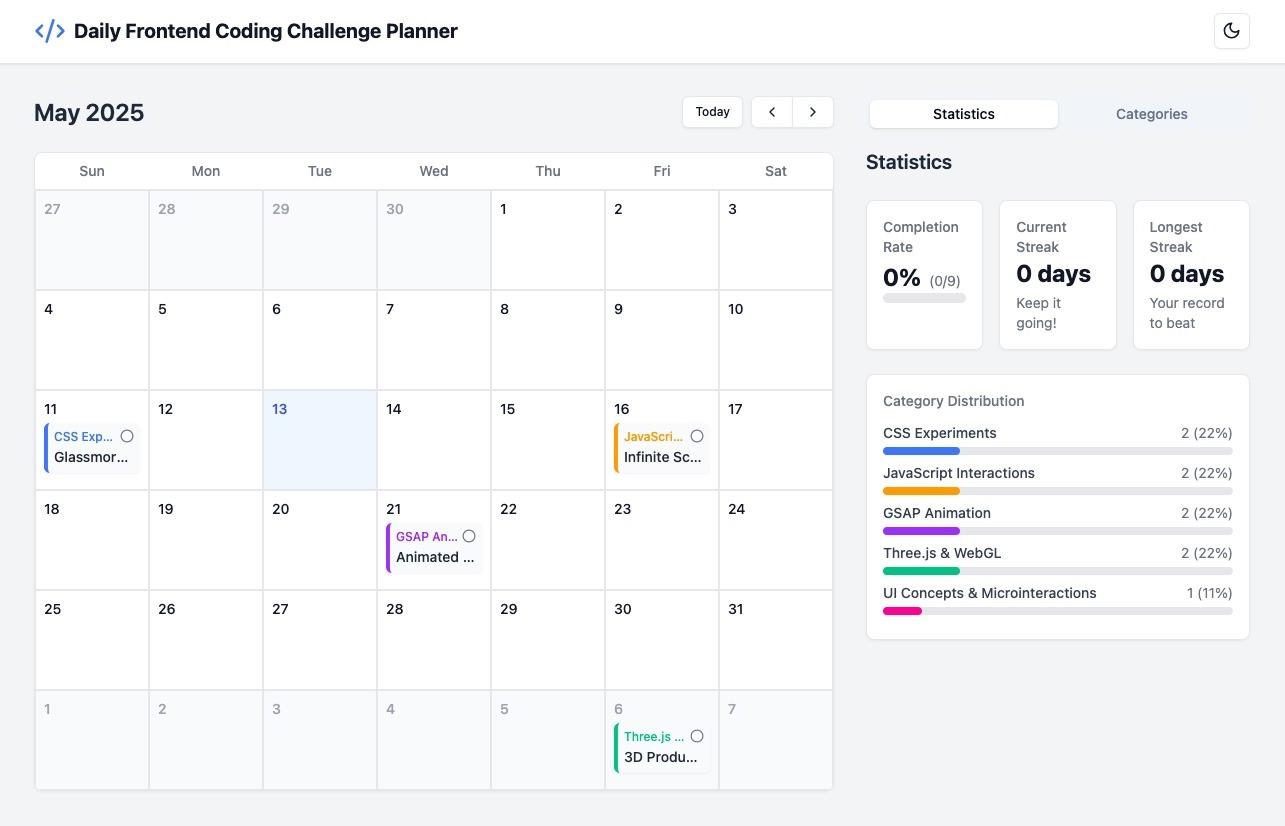Image resolution: width=1285 pixels, height=826 pixels.
Task: Select the May 31 day cell
Action: point(775,645)
